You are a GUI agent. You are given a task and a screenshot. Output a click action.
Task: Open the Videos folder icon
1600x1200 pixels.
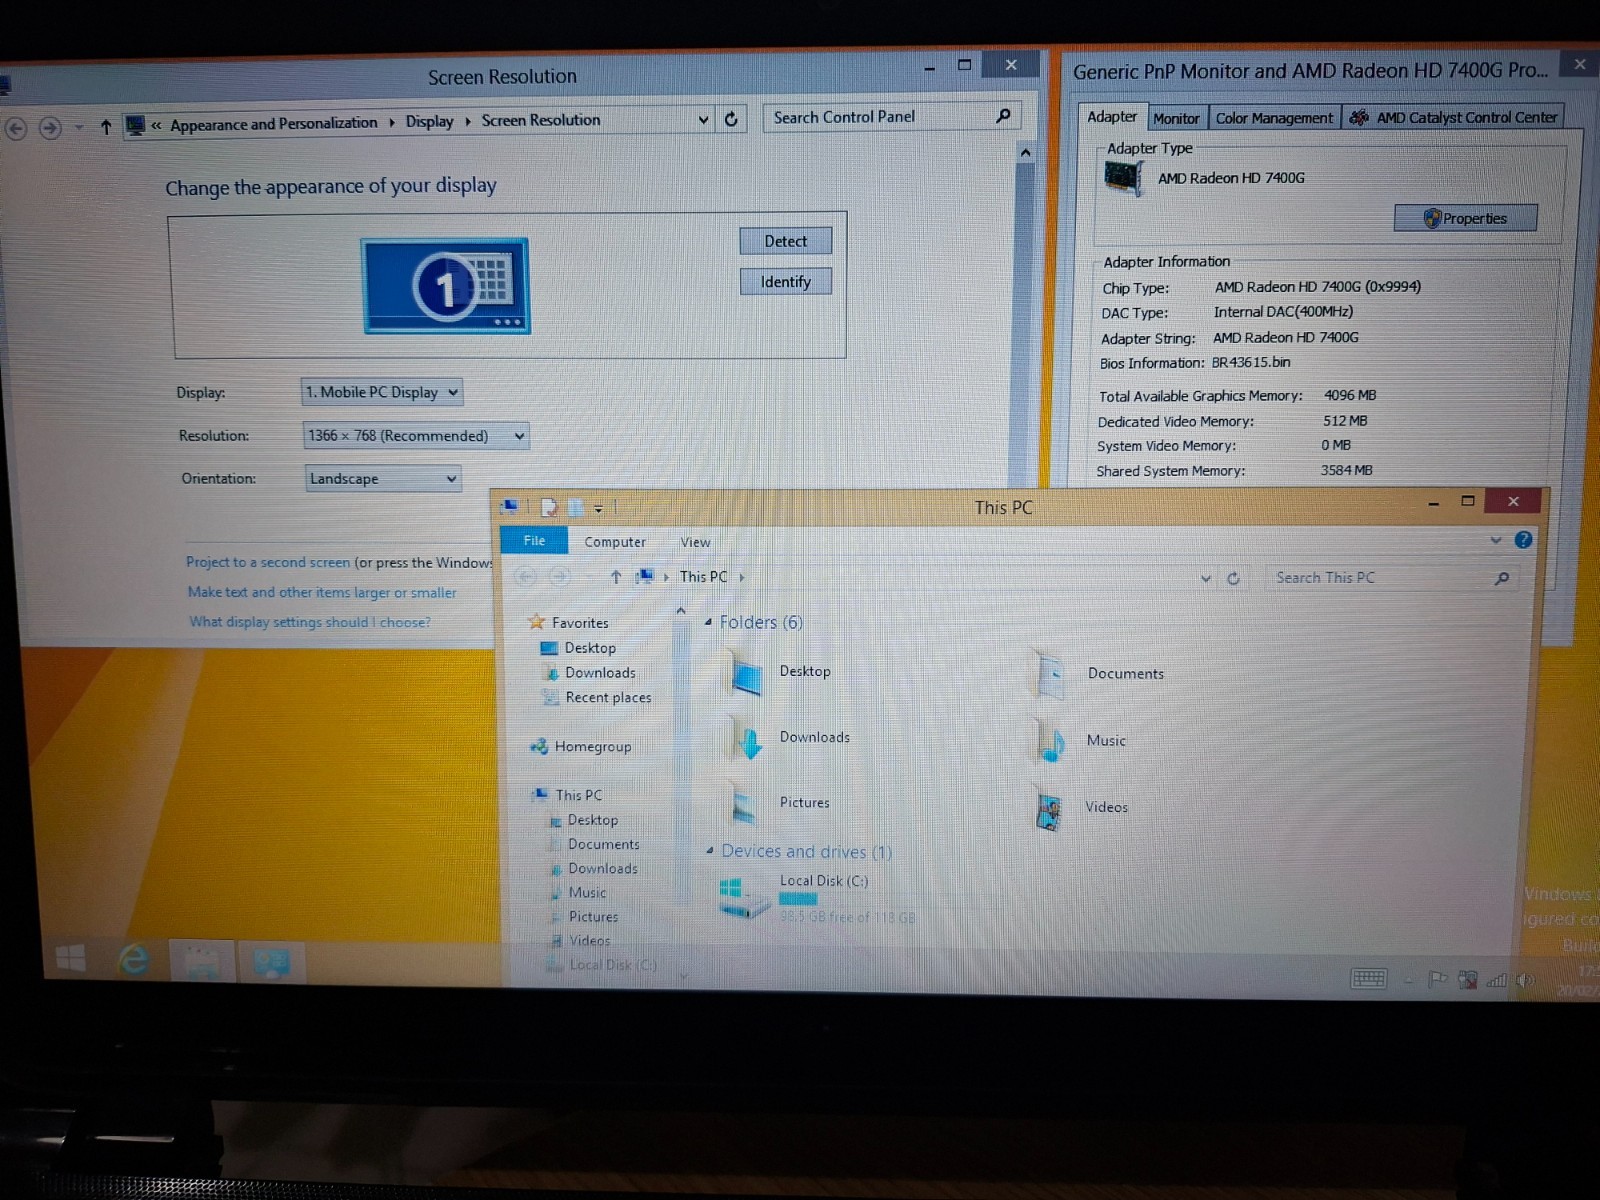click(x=1048, y=810)
